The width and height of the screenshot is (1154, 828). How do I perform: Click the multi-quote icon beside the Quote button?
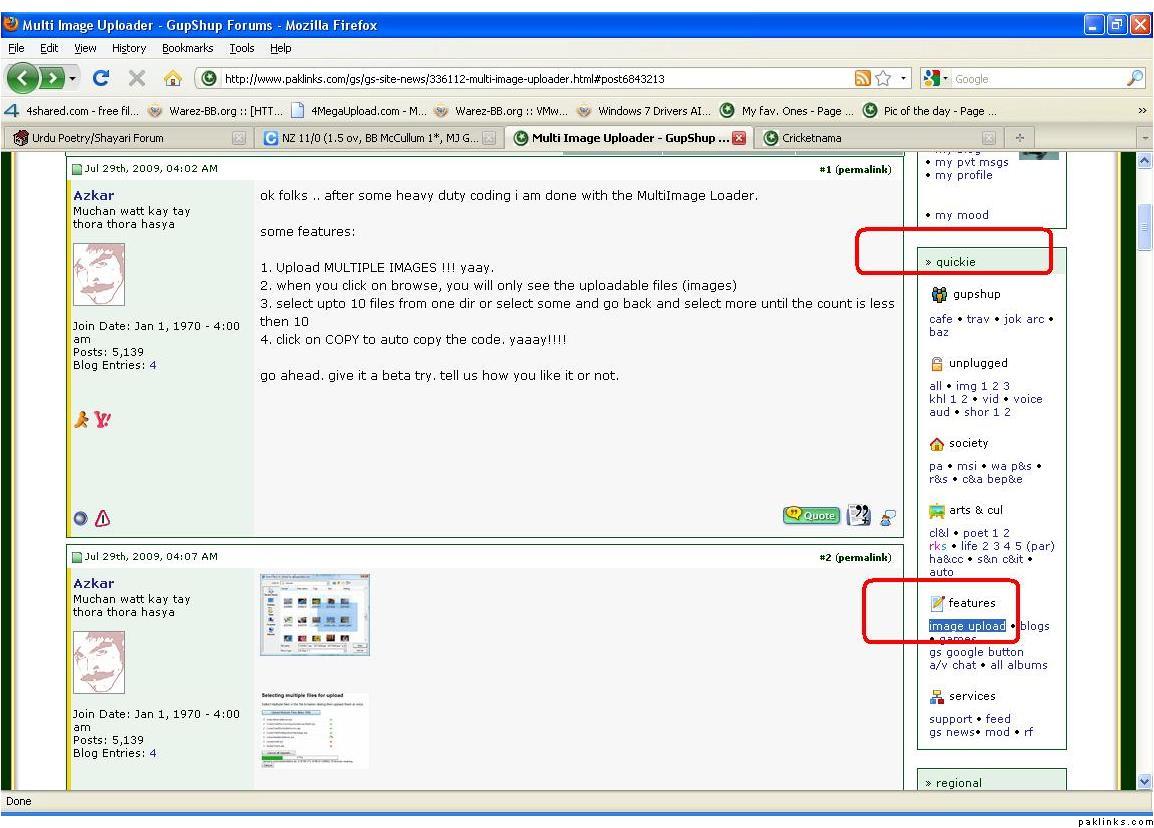(x=859, y=516)
